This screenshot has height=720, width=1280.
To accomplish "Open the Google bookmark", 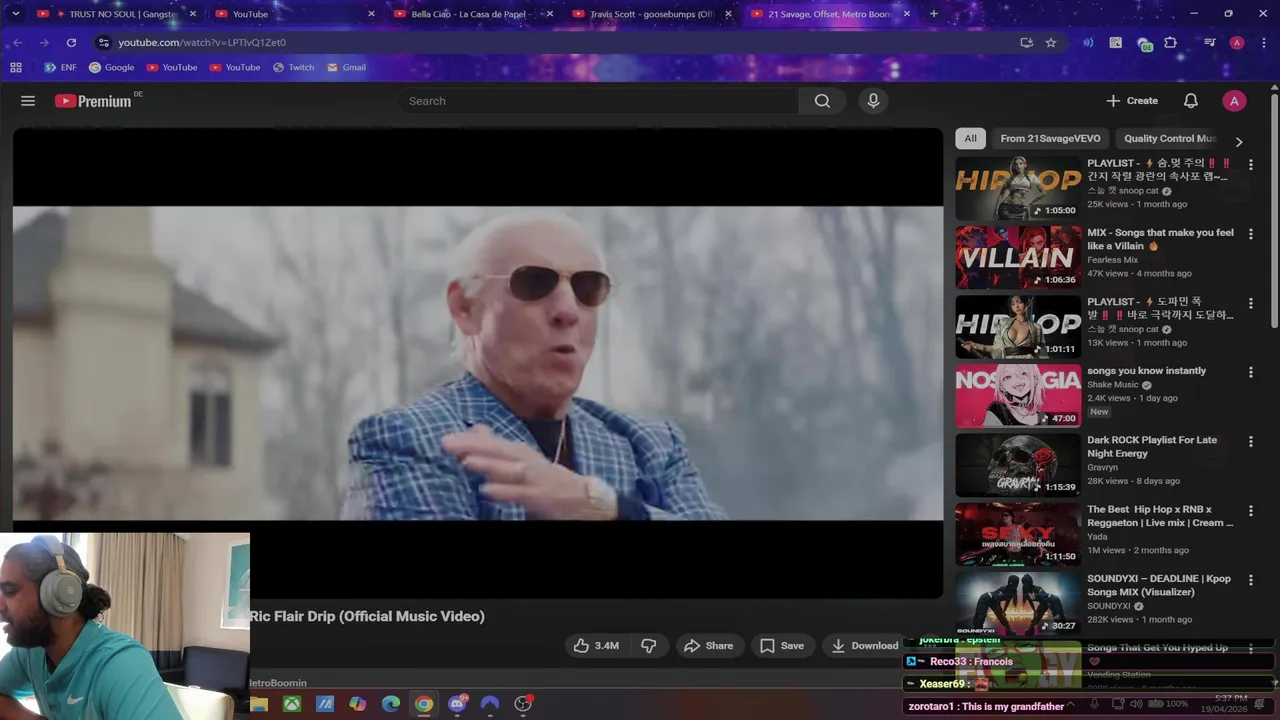I will 111,67.
